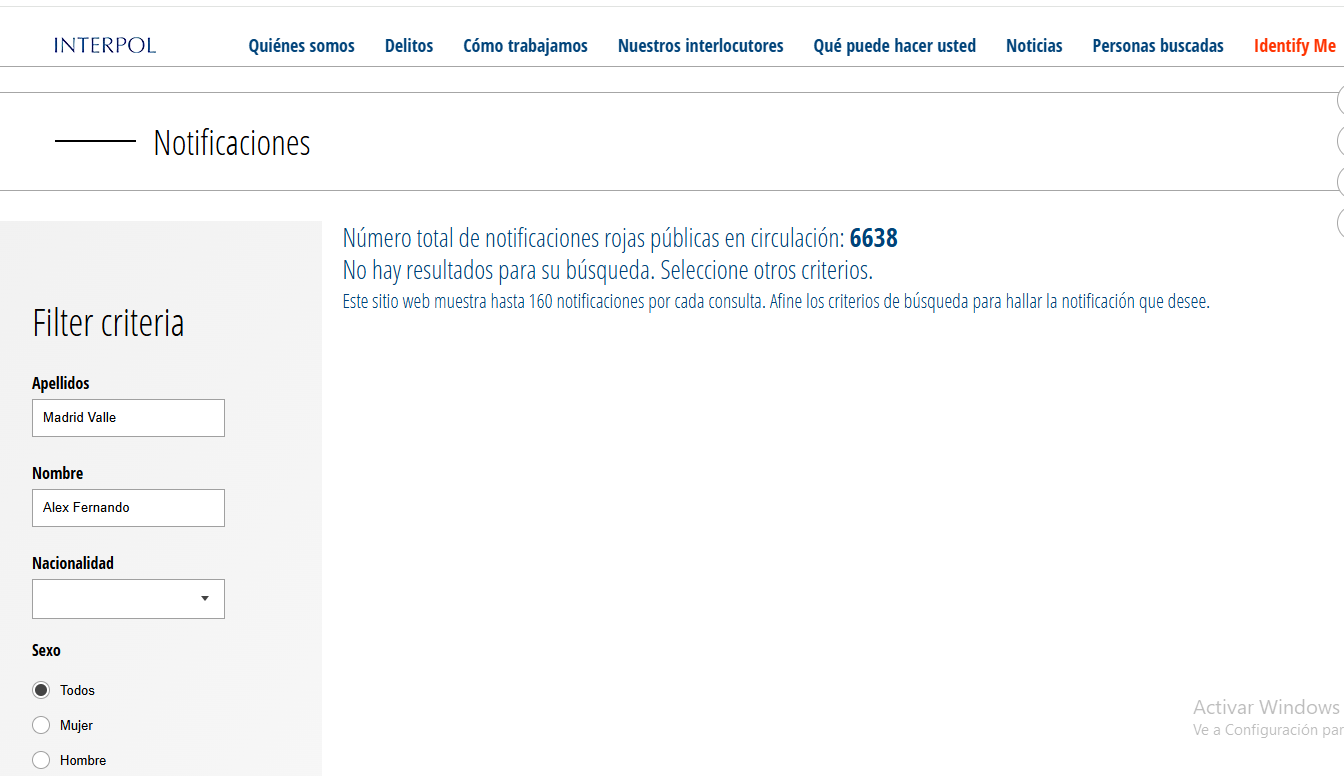
Task: Select the Todos sex radio button
Action: [41, 690]
